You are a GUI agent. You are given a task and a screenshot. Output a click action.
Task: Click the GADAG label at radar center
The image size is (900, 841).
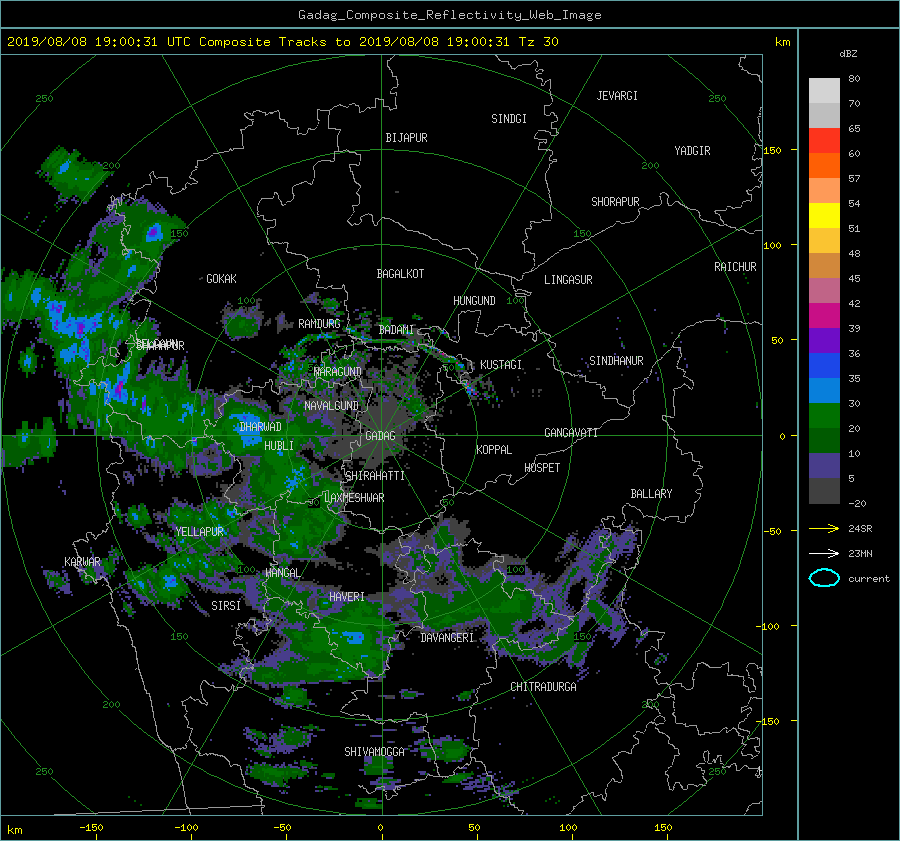[380, 436]
